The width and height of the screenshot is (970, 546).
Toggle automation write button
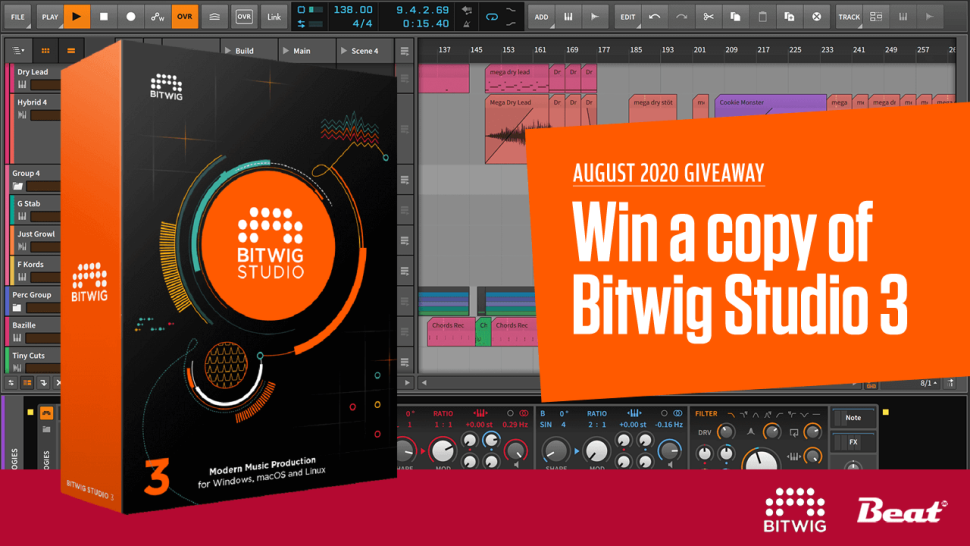tap(158, 17)
